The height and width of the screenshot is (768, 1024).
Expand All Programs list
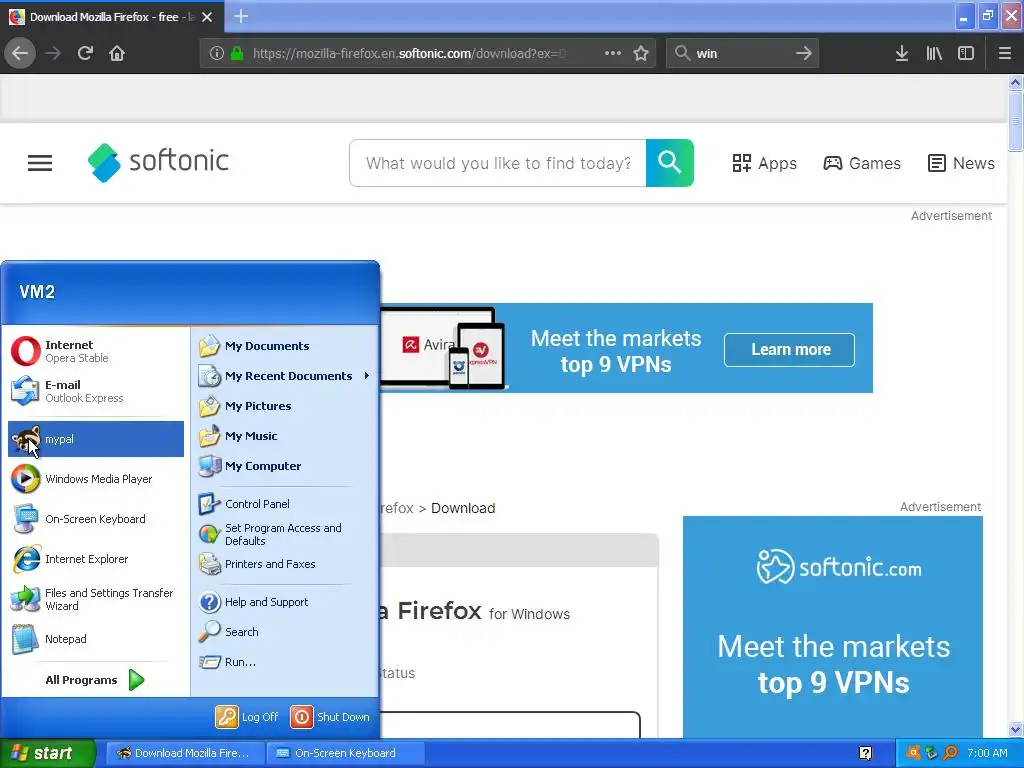95,680
